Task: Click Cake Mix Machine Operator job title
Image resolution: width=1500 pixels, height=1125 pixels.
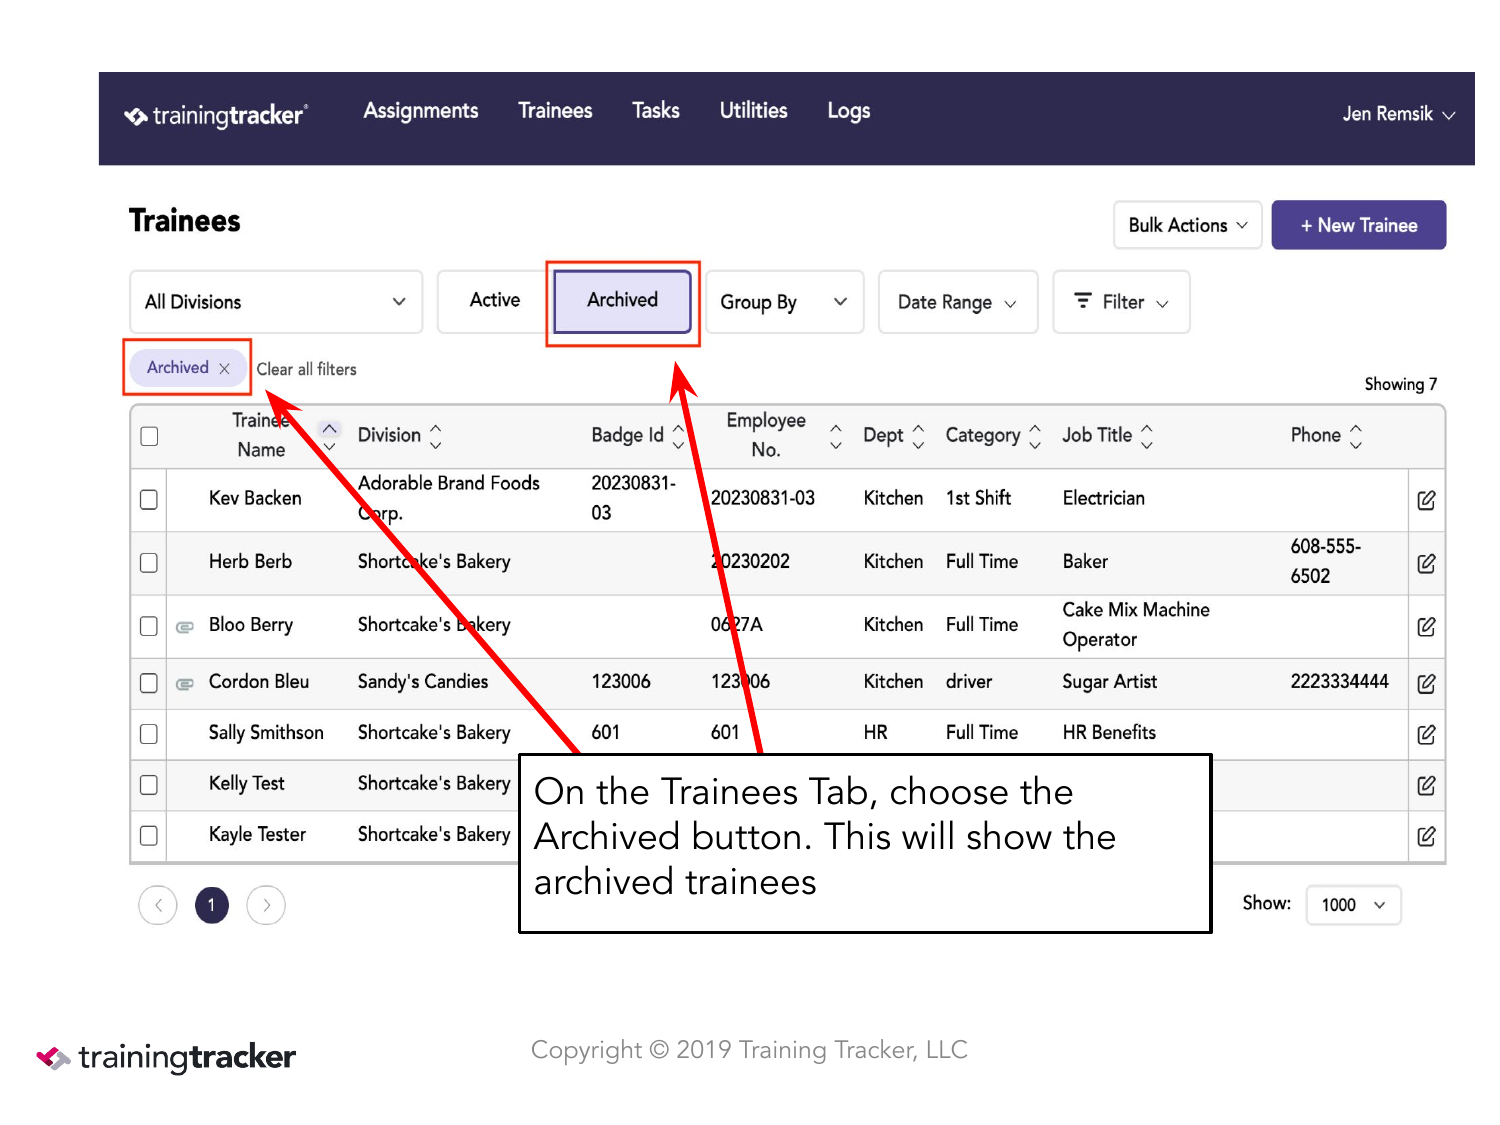Action: [1136, 625]
